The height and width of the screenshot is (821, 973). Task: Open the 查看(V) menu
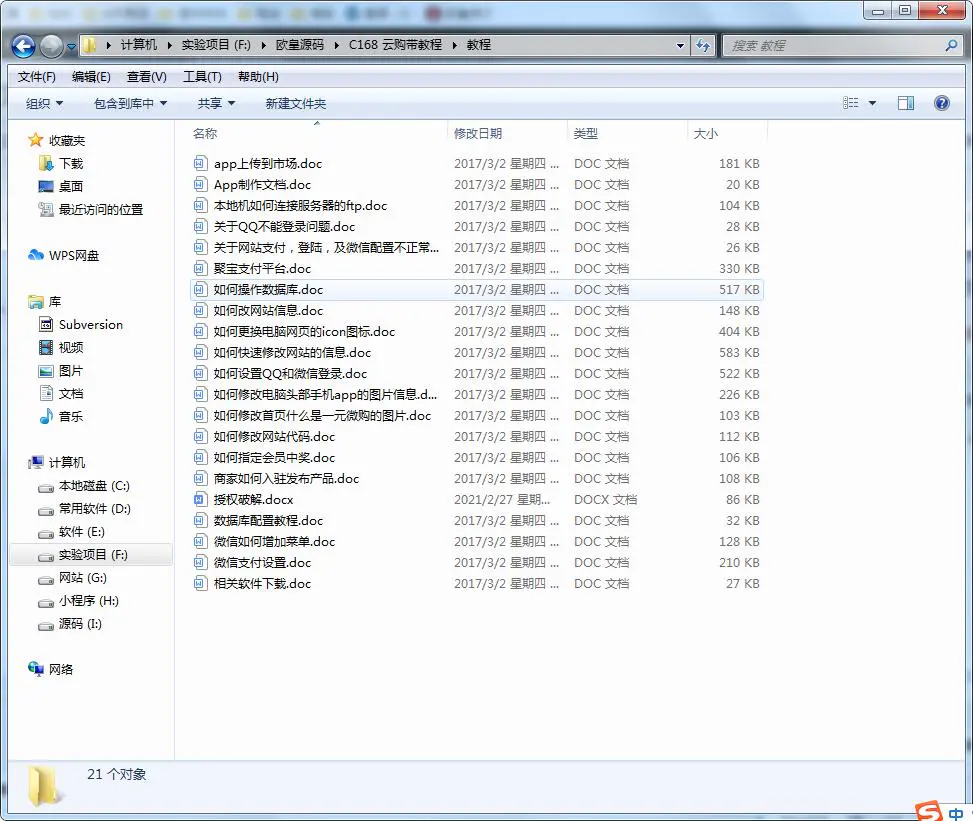[143, 75]
